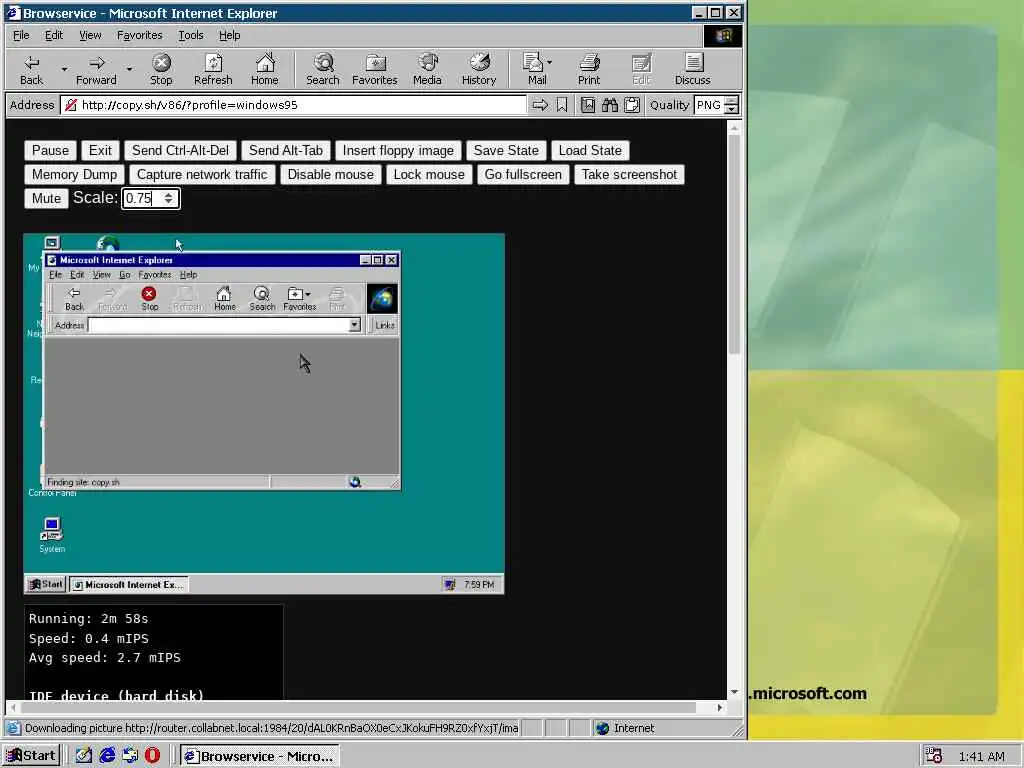The image size is (1024, 768).
Task: Toggle the Mute button
Action: pos(46,198)
